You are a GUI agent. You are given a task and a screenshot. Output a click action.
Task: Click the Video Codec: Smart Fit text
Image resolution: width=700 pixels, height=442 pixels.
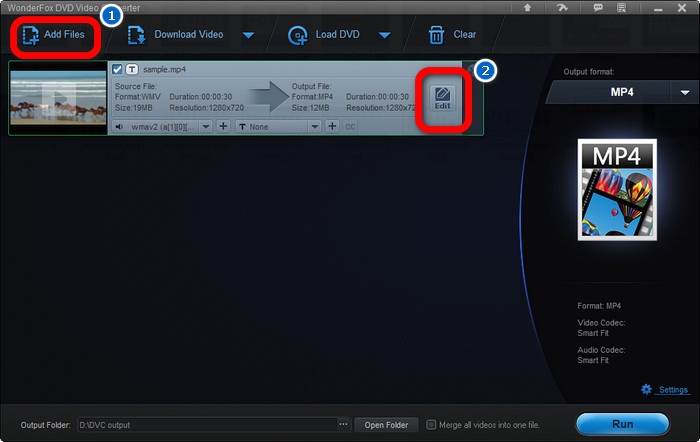click(601, 328)
